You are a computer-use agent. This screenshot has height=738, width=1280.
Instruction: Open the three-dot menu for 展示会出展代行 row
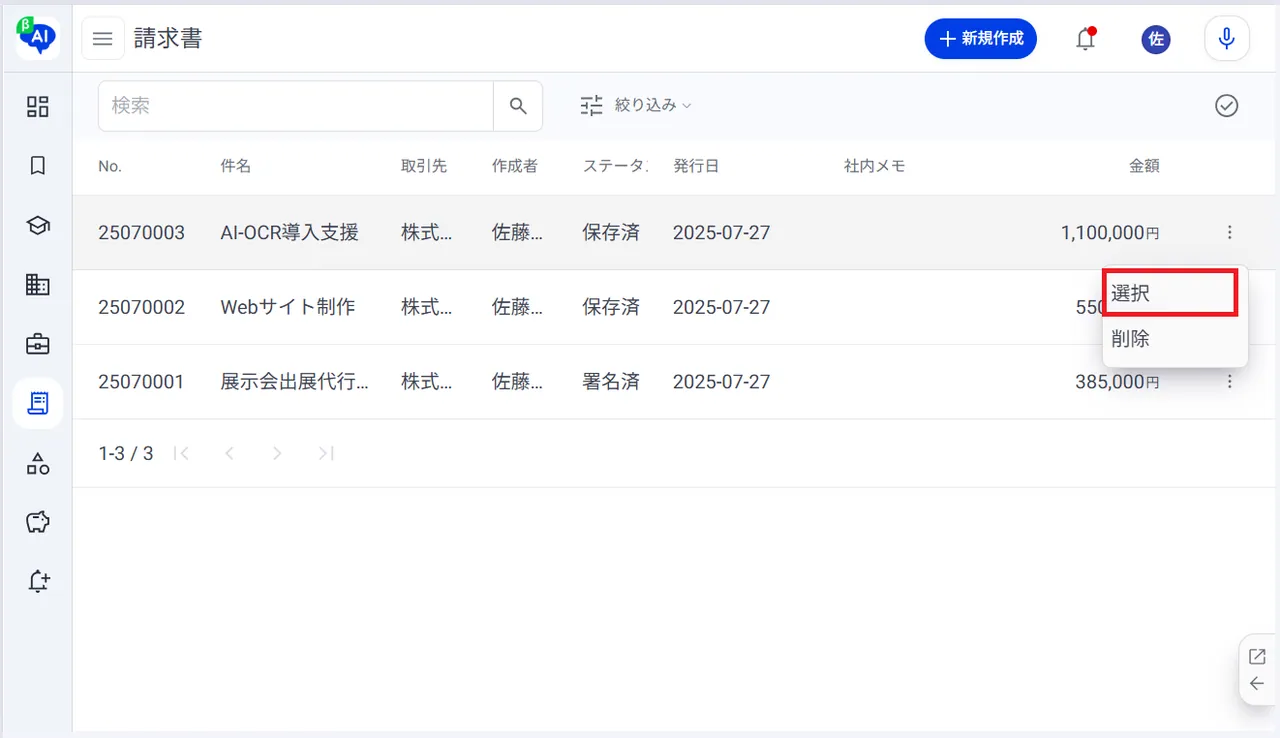(x=1229, y=381)
